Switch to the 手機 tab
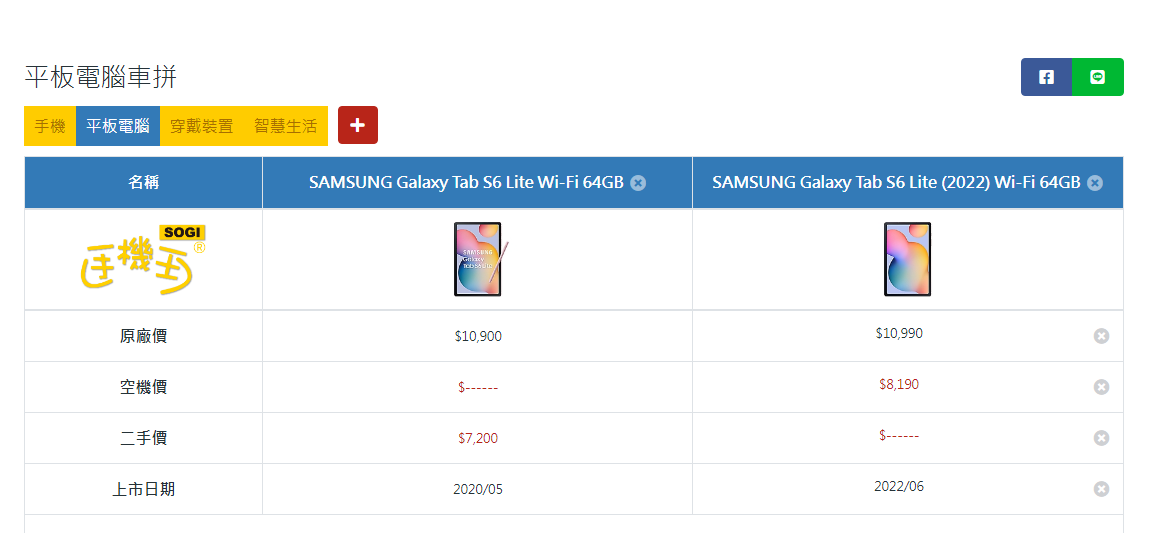 coord(50,126)
